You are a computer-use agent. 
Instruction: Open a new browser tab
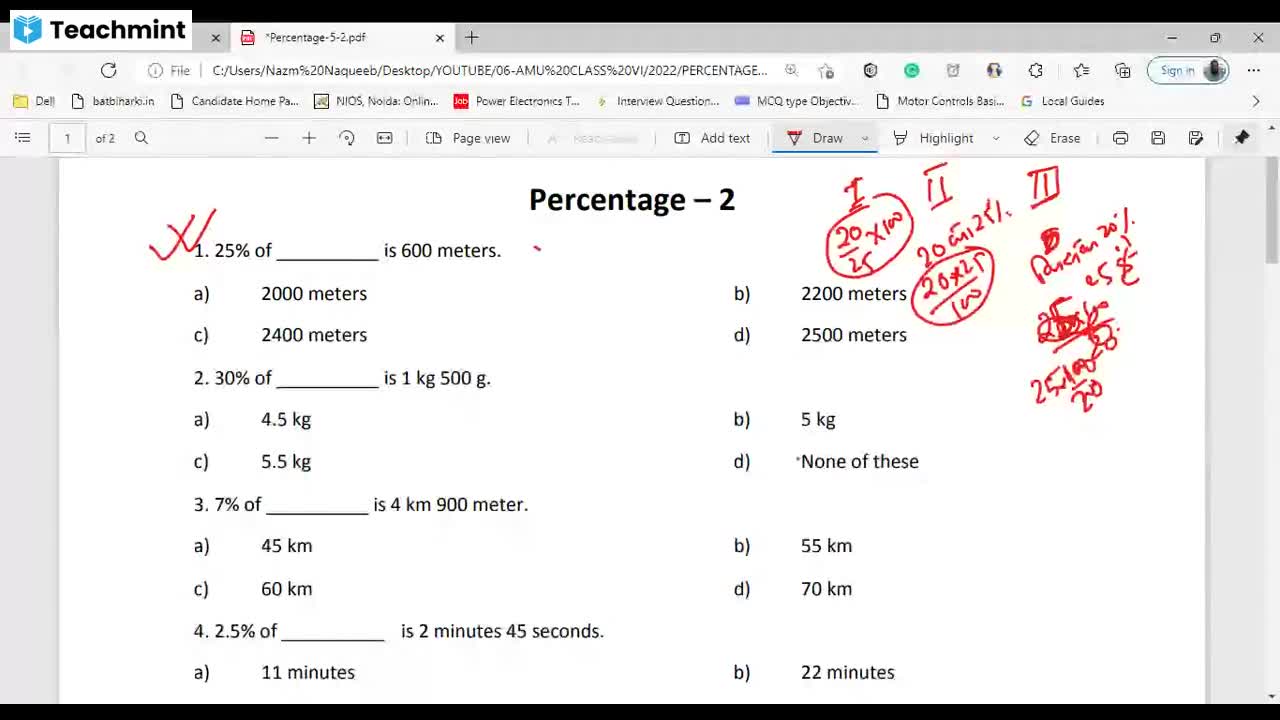tap(472, 38)
